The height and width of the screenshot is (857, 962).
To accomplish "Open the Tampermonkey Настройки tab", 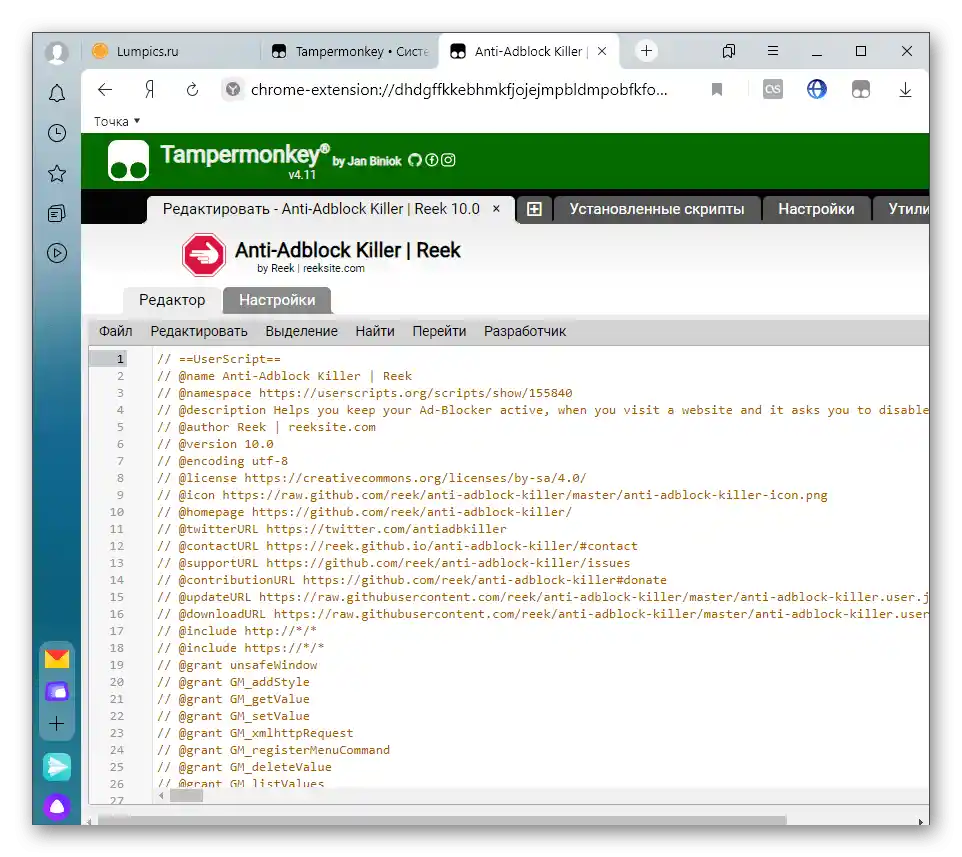I will point(816,209).
